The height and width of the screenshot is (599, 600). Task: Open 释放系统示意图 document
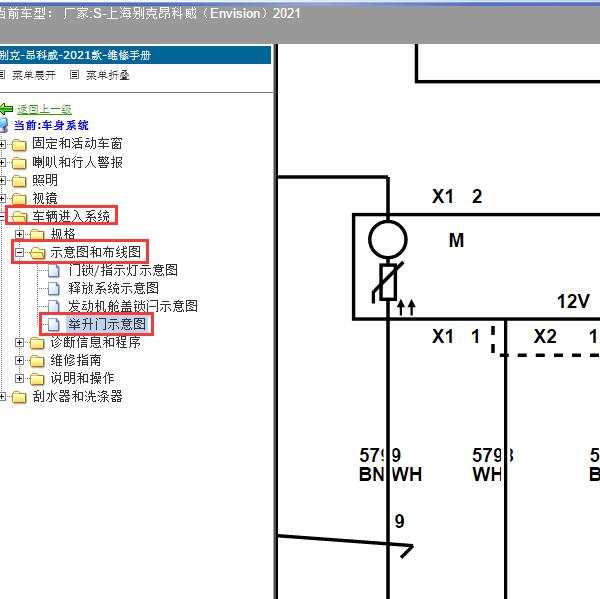point(114,288)
